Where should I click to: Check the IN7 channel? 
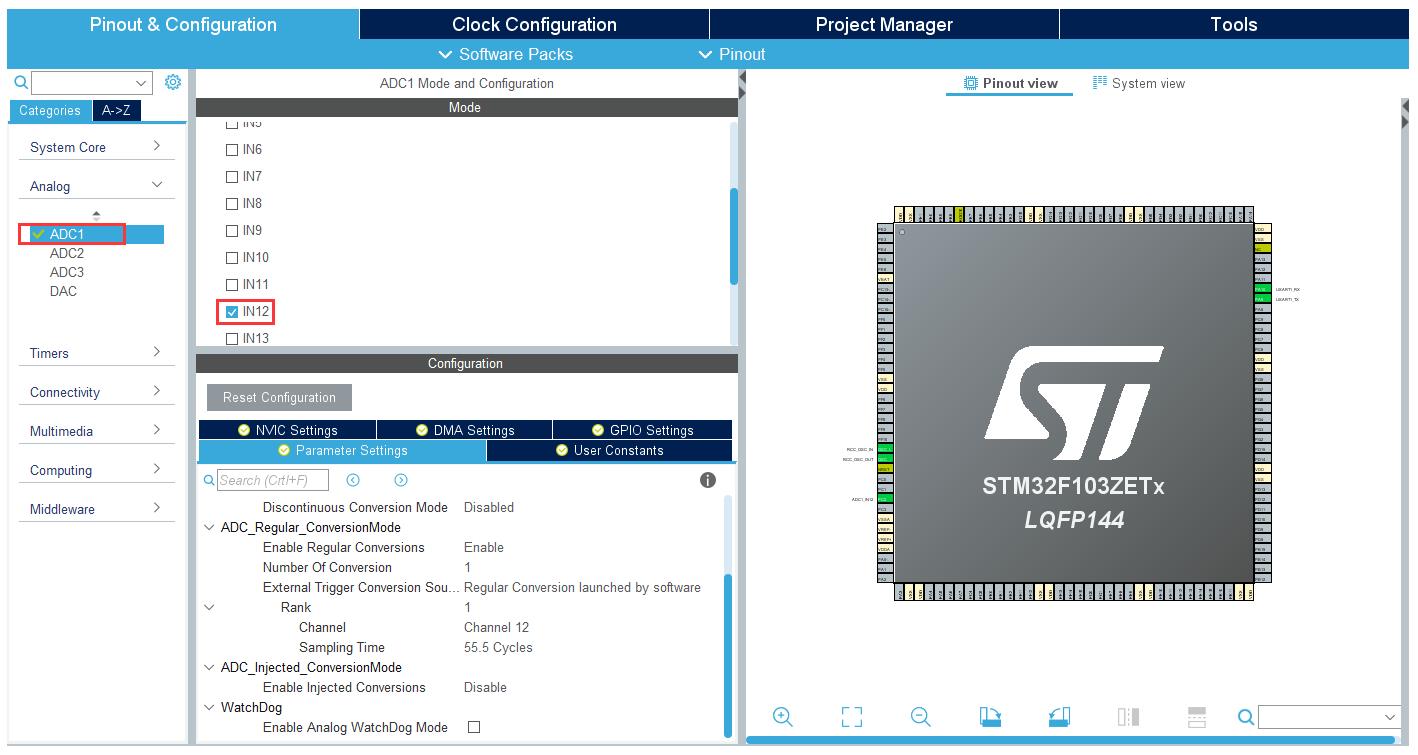[x=232, y=177]
